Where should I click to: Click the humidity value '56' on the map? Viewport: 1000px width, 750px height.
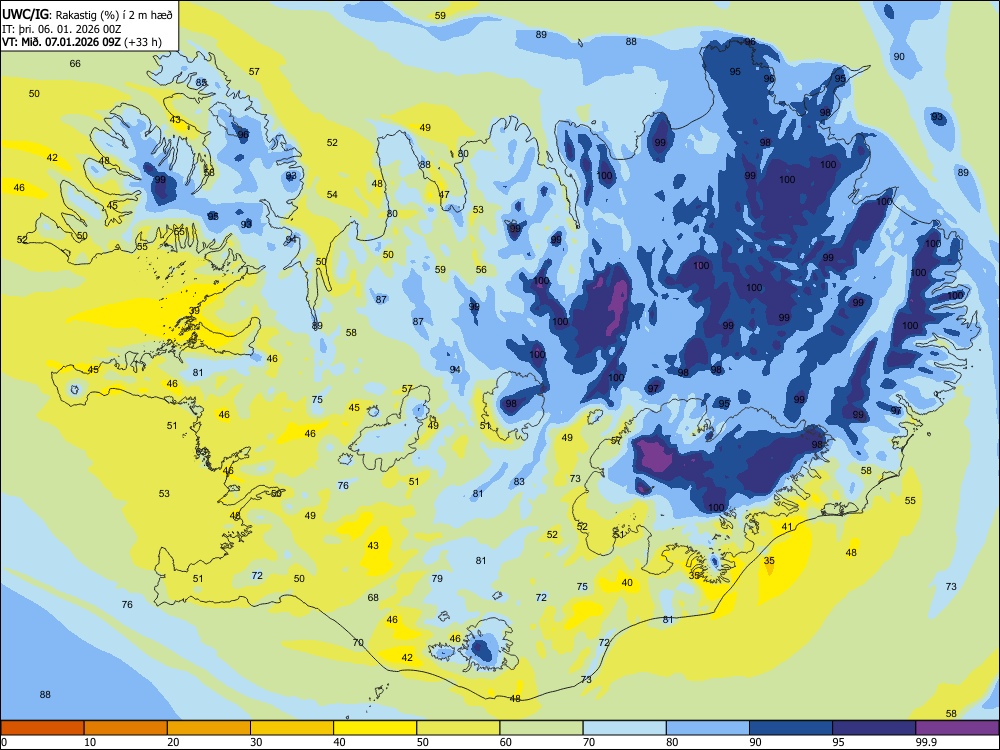(x=481, y=270)
